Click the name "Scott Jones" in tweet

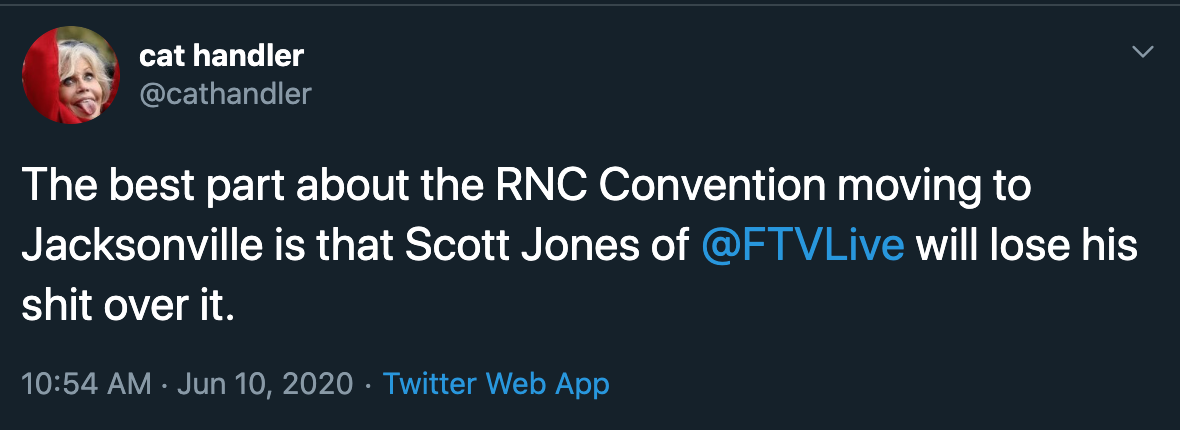491,247
